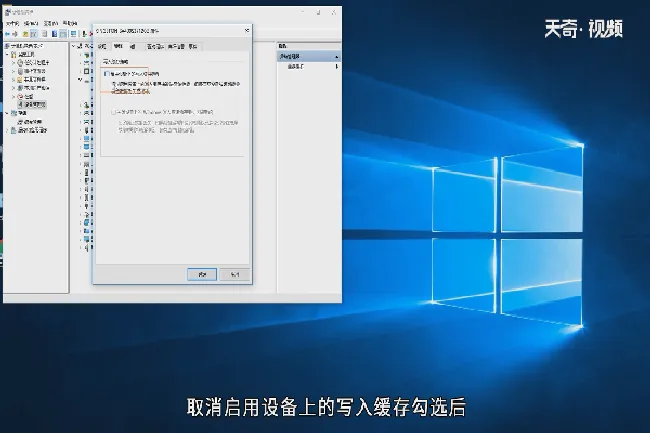Viewport: 650px width, 433px height.
Task: Click the Services and Applications icon
Action: coord(14,130)
